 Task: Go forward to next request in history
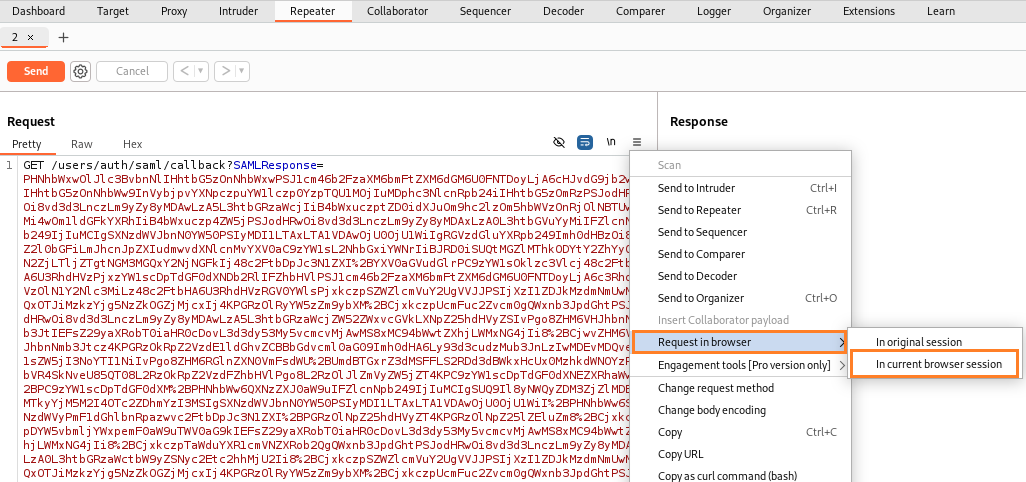[x=225, y=71]
